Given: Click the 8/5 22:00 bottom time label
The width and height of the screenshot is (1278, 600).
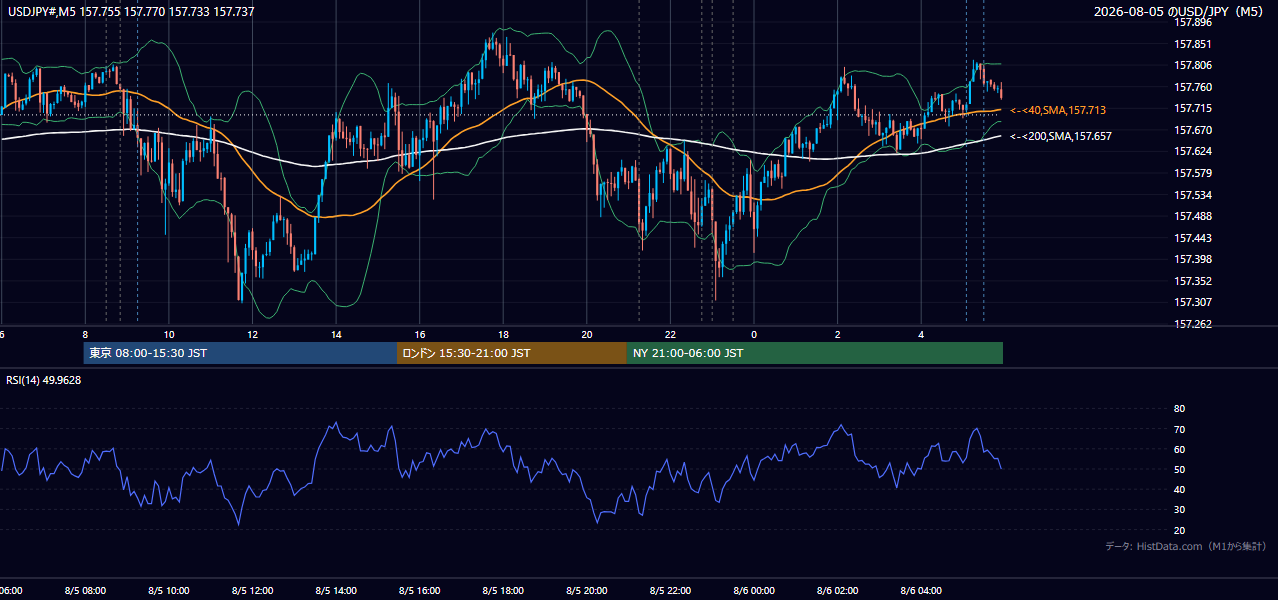Looking at the screenshot, I should click(x=670, y=591).
